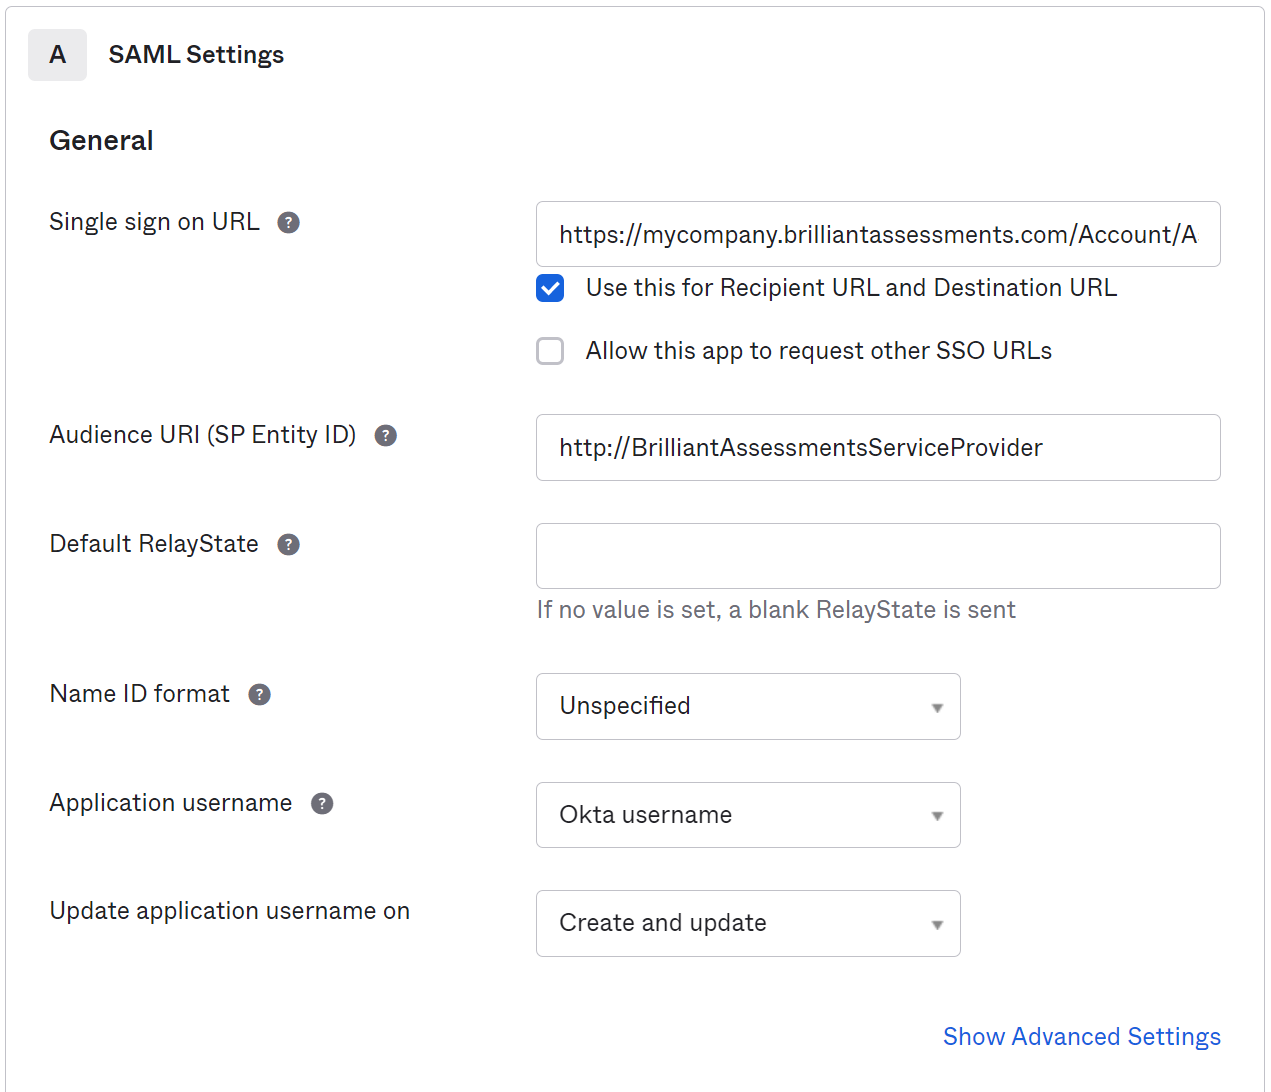Click the blank RelayState hint text
1271x1092 pixels.
pyautogui.click(x=775, y=610)
